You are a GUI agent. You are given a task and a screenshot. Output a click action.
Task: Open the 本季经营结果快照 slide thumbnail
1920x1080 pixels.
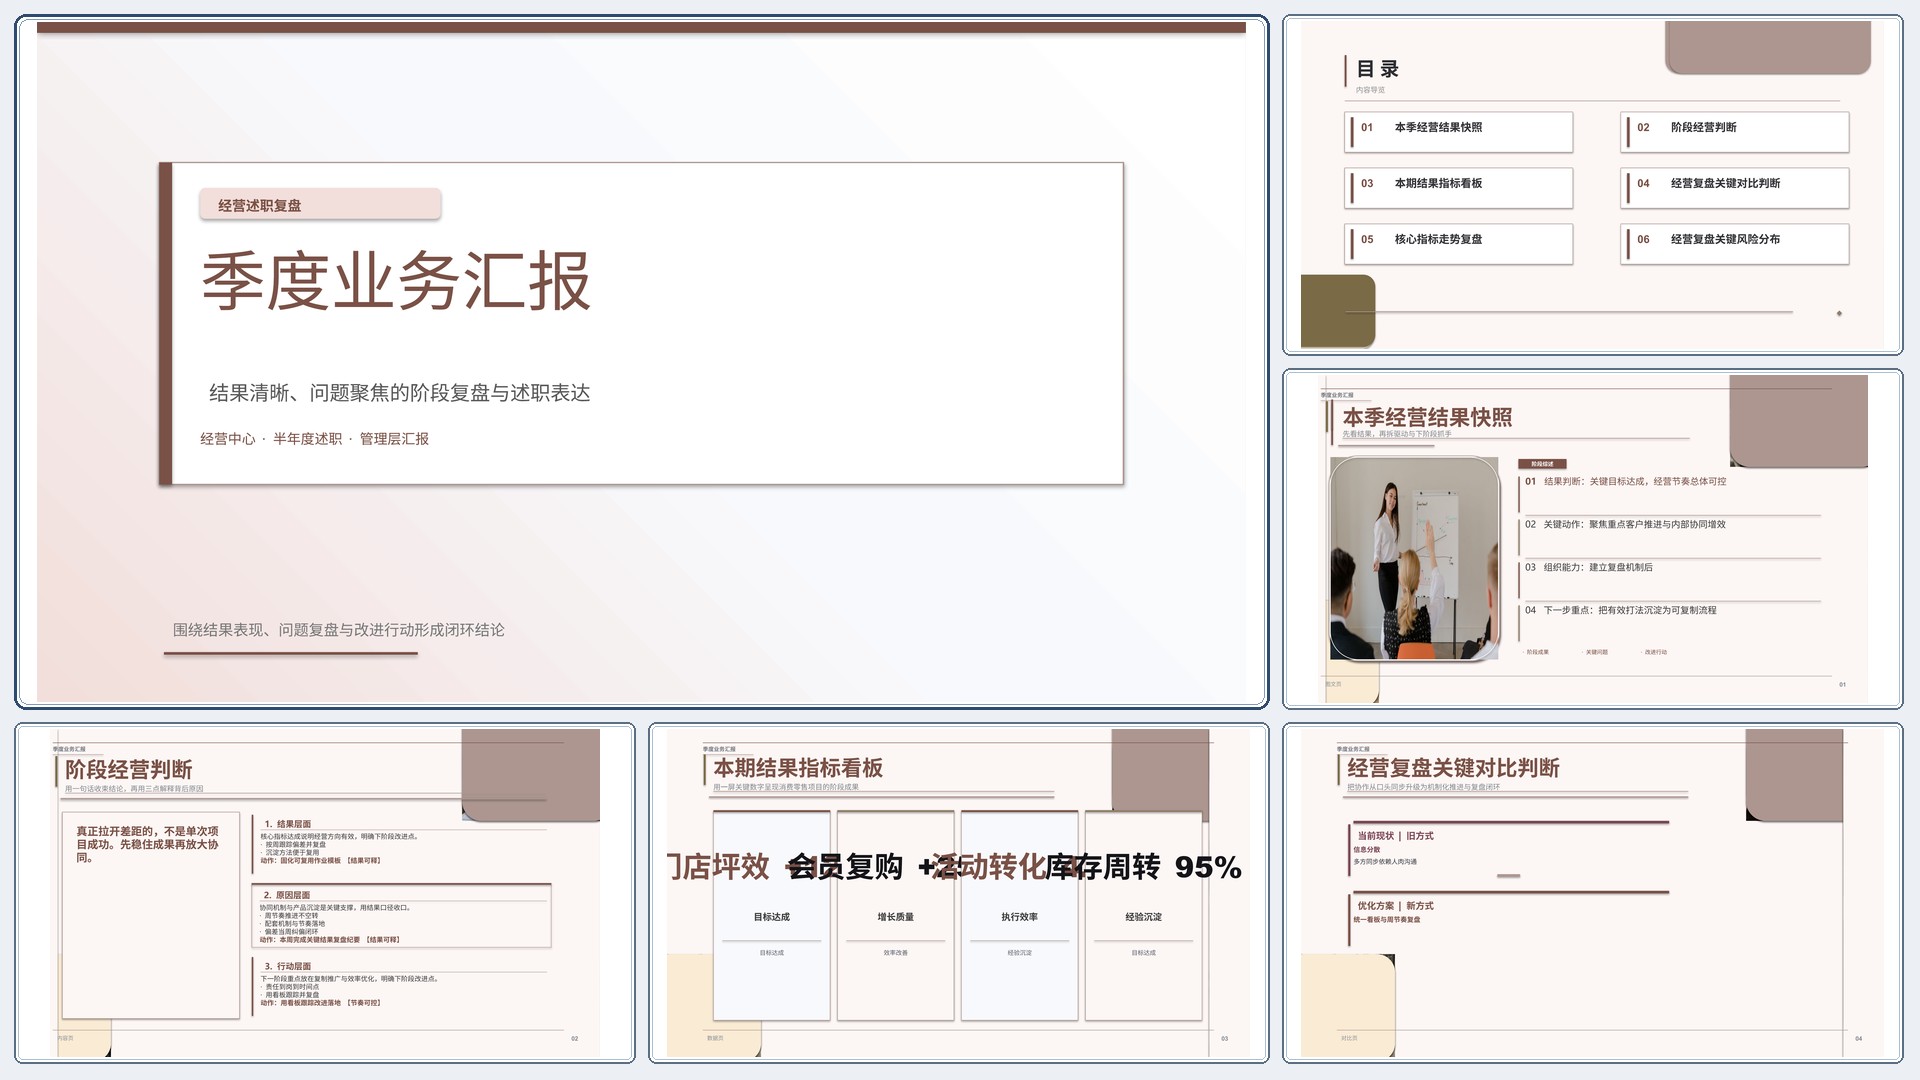coord(1592,539)
